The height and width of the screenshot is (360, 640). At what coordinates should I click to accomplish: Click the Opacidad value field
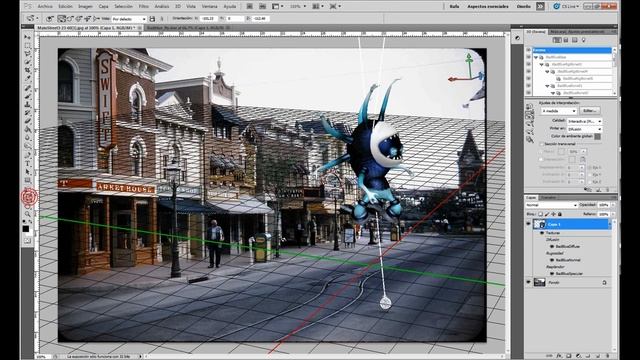603,205
